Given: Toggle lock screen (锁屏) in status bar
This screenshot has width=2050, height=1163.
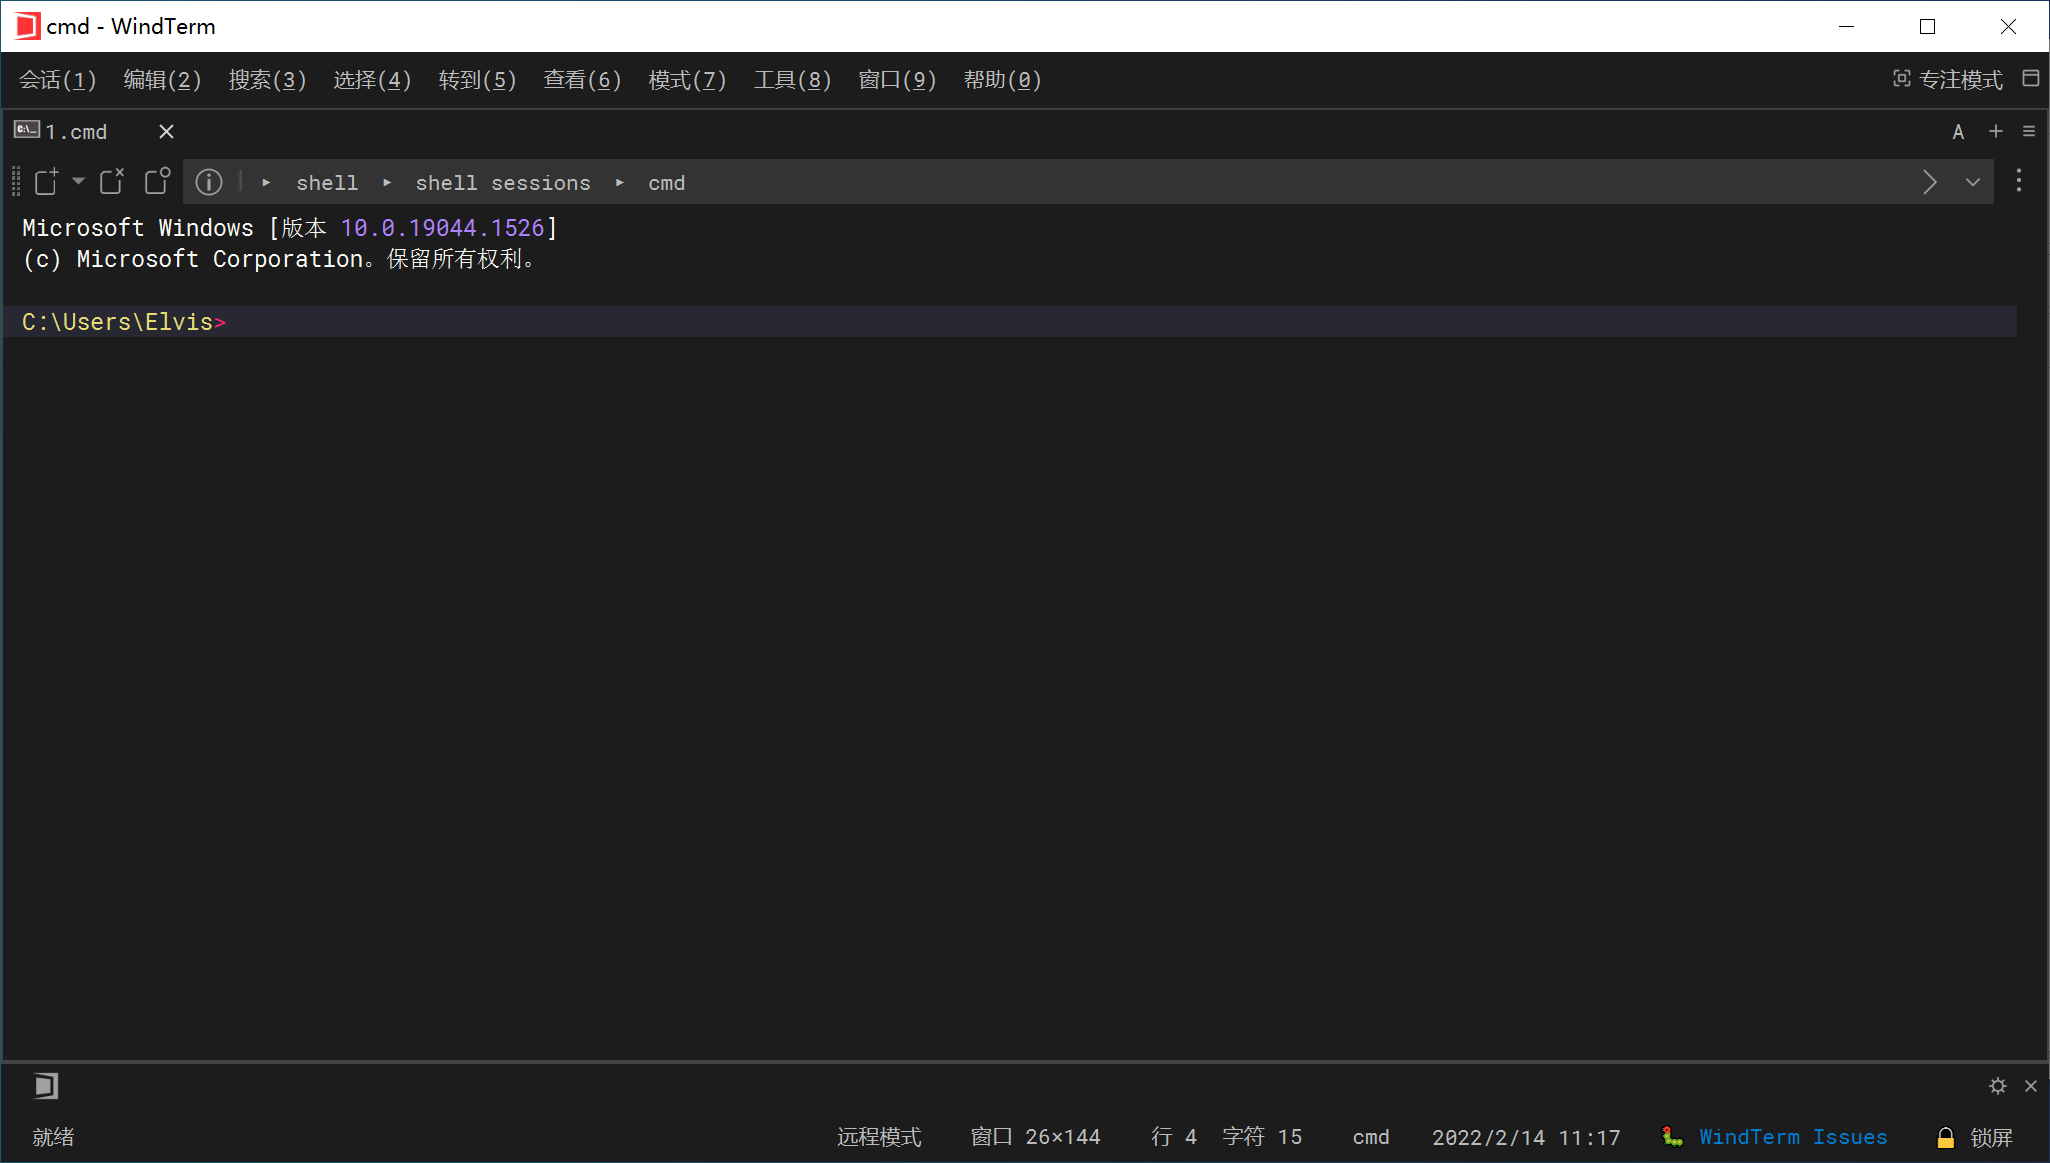Looking at the screenshot, I should (1975, 1137).
